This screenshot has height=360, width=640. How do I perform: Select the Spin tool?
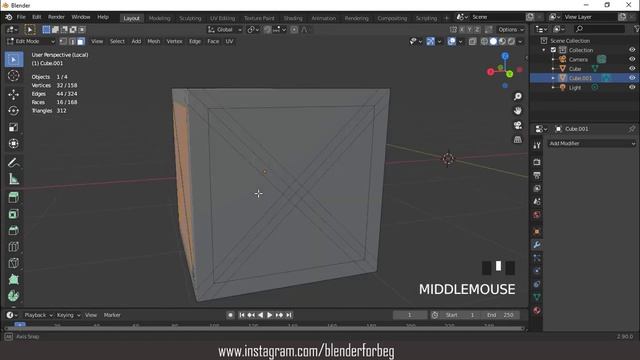(13, 296)
